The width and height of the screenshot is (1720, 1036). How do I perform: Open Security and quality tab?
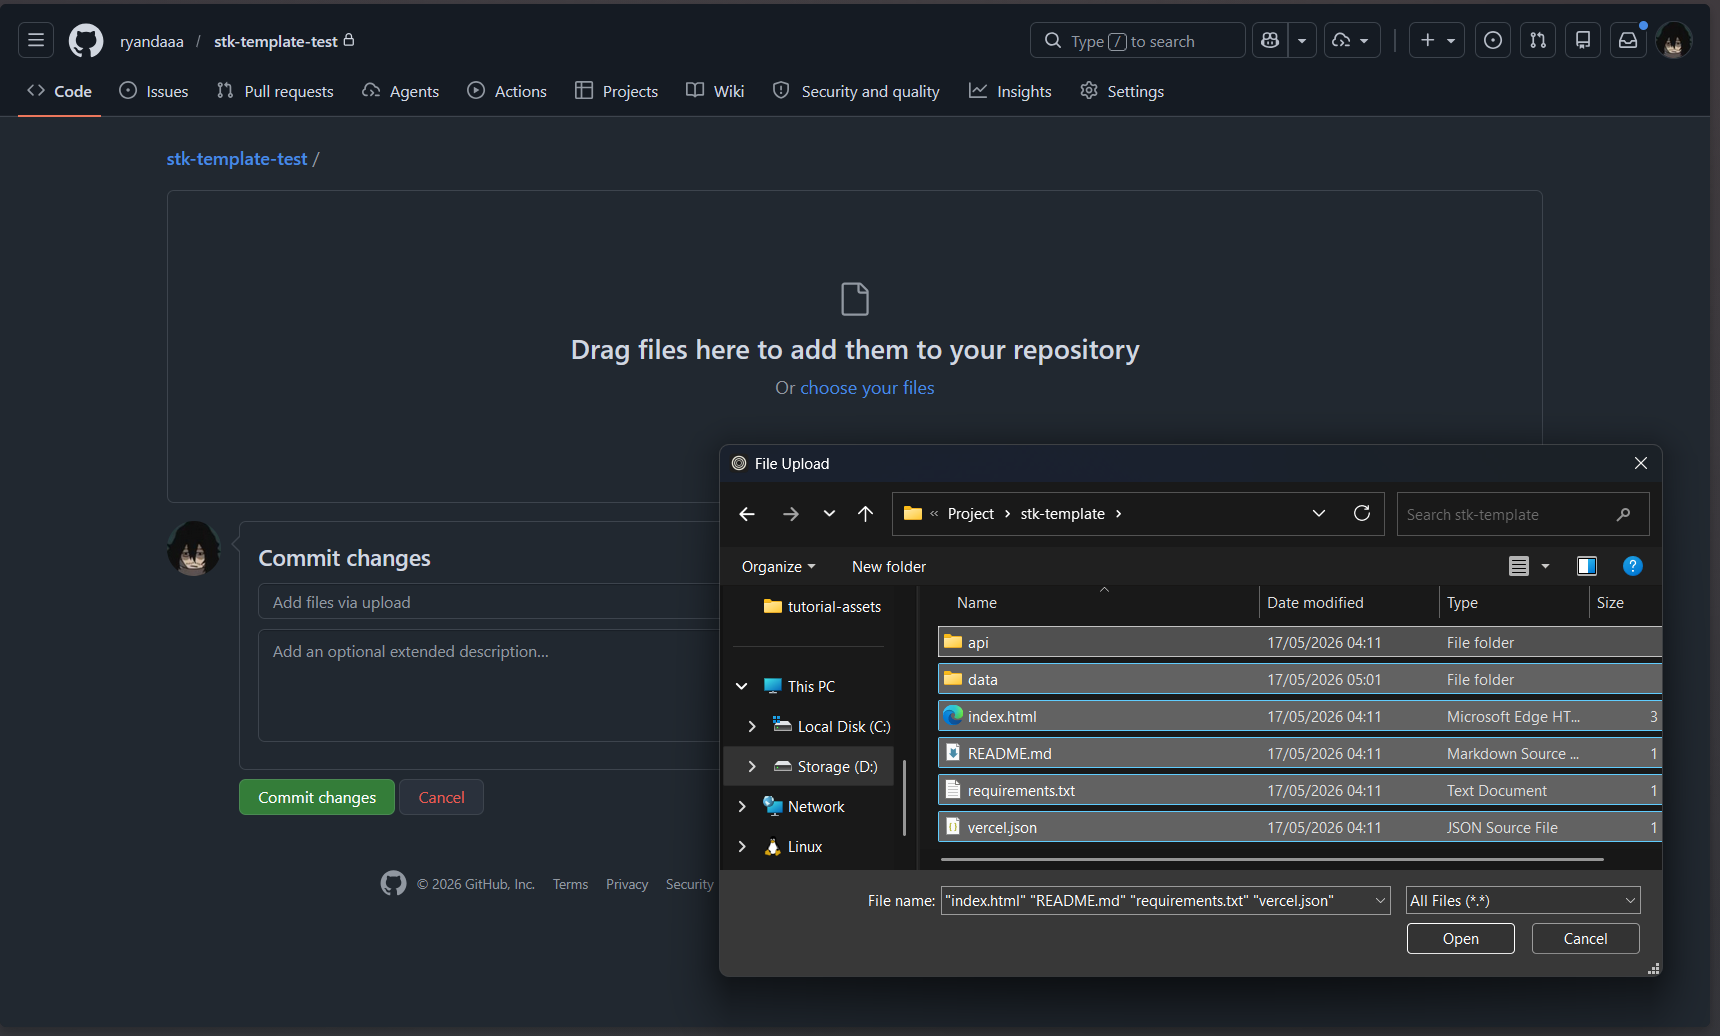coord(856,91)
